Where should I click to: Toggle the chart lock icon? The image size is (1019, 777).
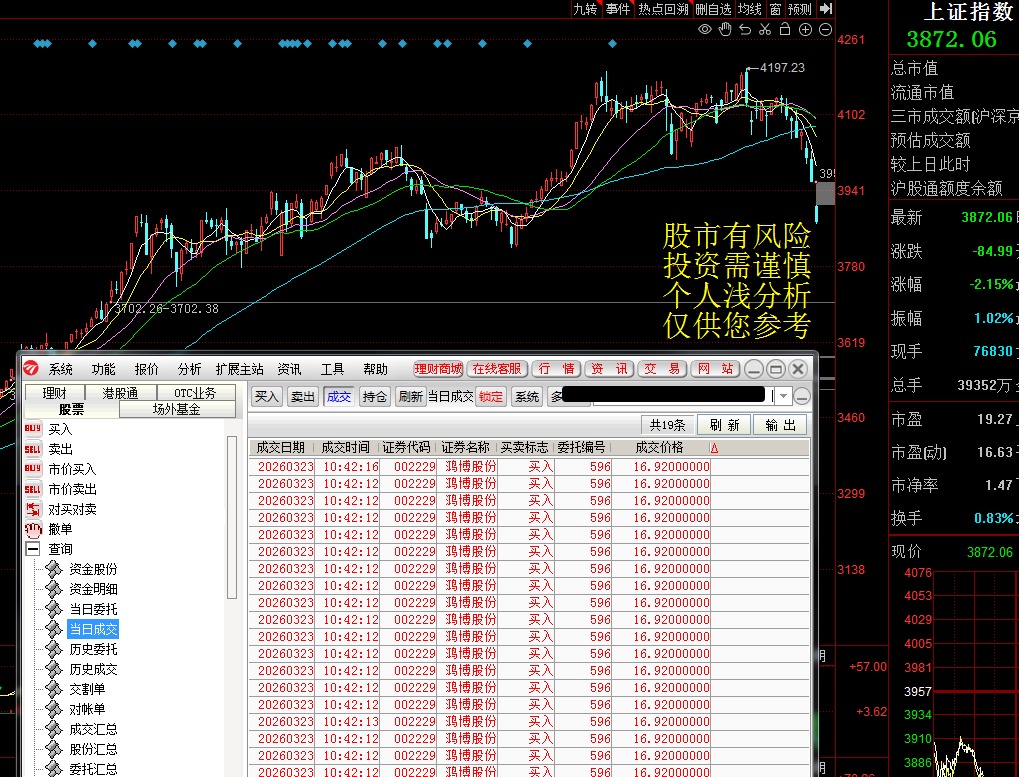coord(785,30)
